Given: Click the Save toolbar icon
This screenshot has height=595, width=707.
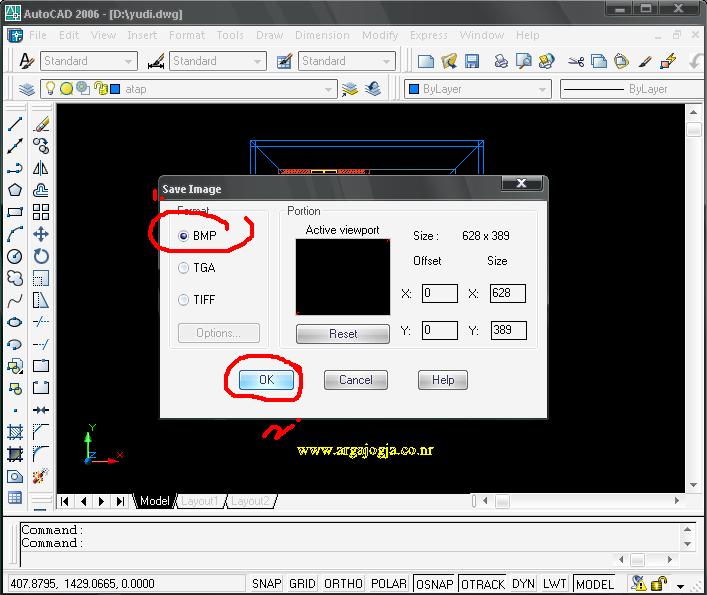Looking at the screenshot, I should click(472, 61).
